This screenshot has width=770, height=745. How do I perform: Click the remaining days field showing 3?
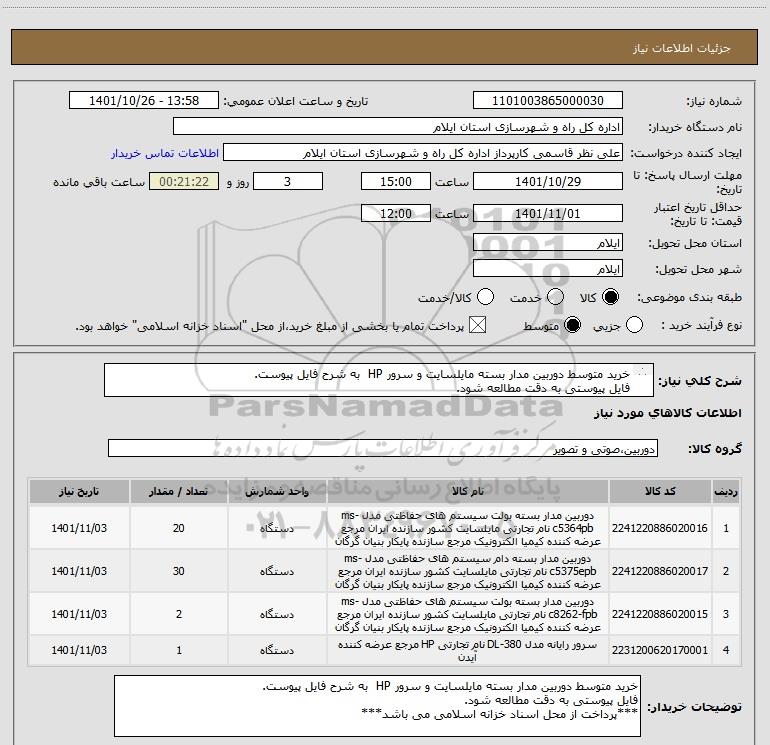(x=288, y=181)
